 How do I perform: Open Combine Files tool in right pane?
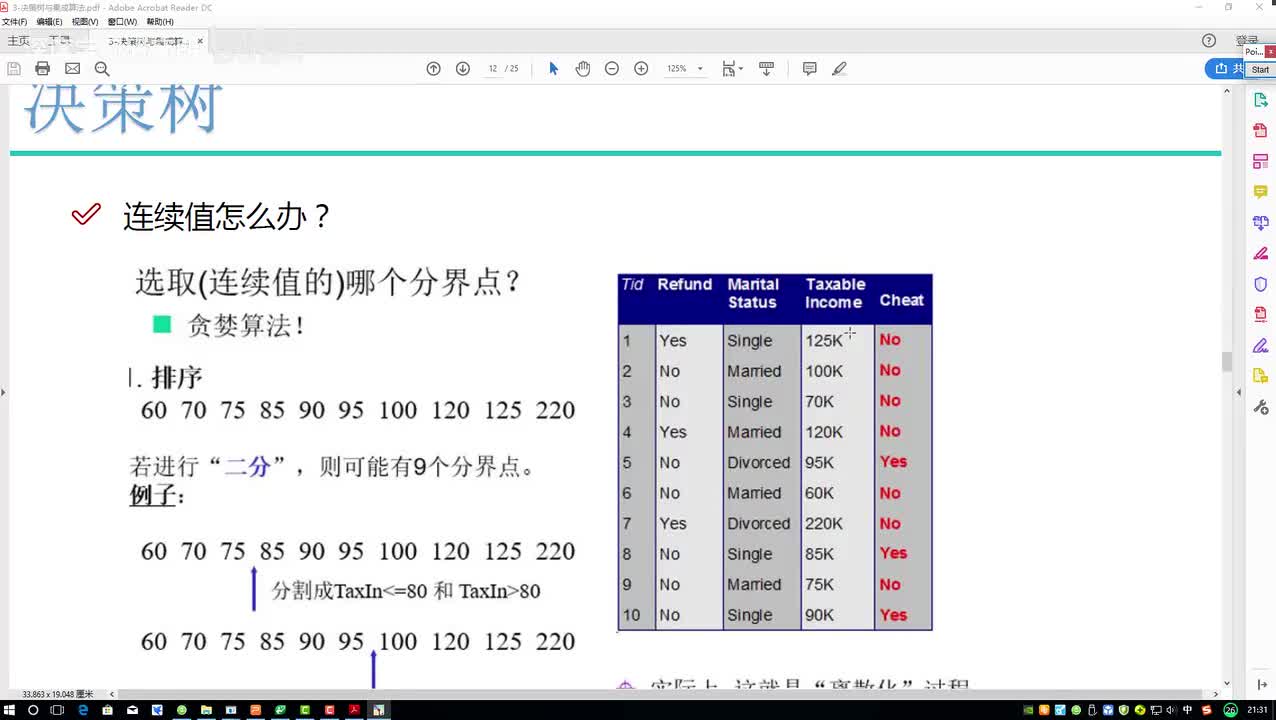point(1261,222)
